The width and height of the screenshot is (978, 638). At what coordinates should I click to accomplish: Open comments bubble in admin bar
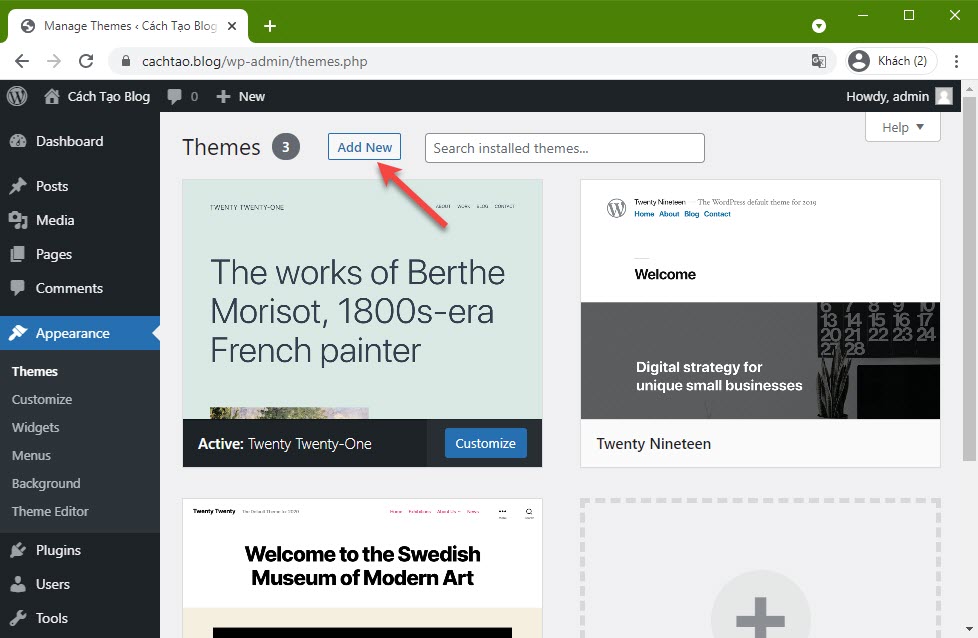tap(175, 96)
